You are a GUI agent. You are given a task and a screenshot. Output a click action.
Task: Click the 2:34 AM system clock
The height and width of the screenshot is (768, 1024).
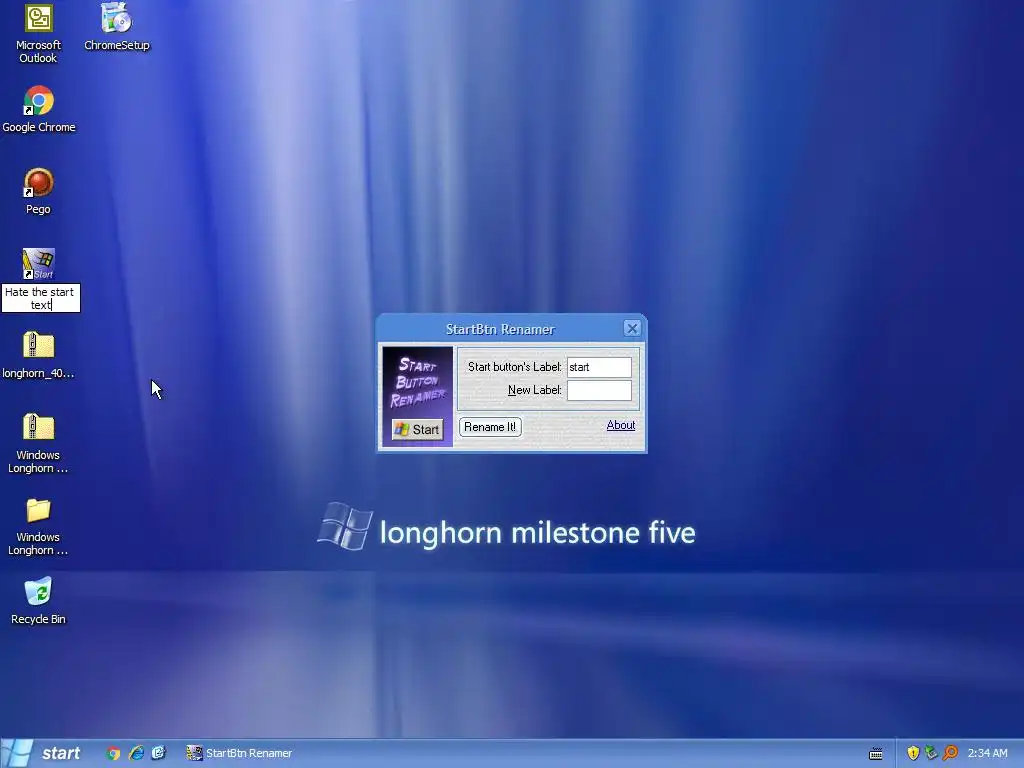(987, 753)
